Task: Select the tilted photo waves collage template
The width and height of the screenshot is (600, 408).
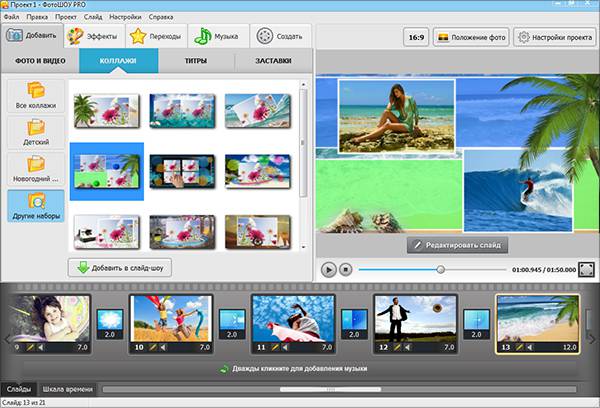Action: [258, 111]
